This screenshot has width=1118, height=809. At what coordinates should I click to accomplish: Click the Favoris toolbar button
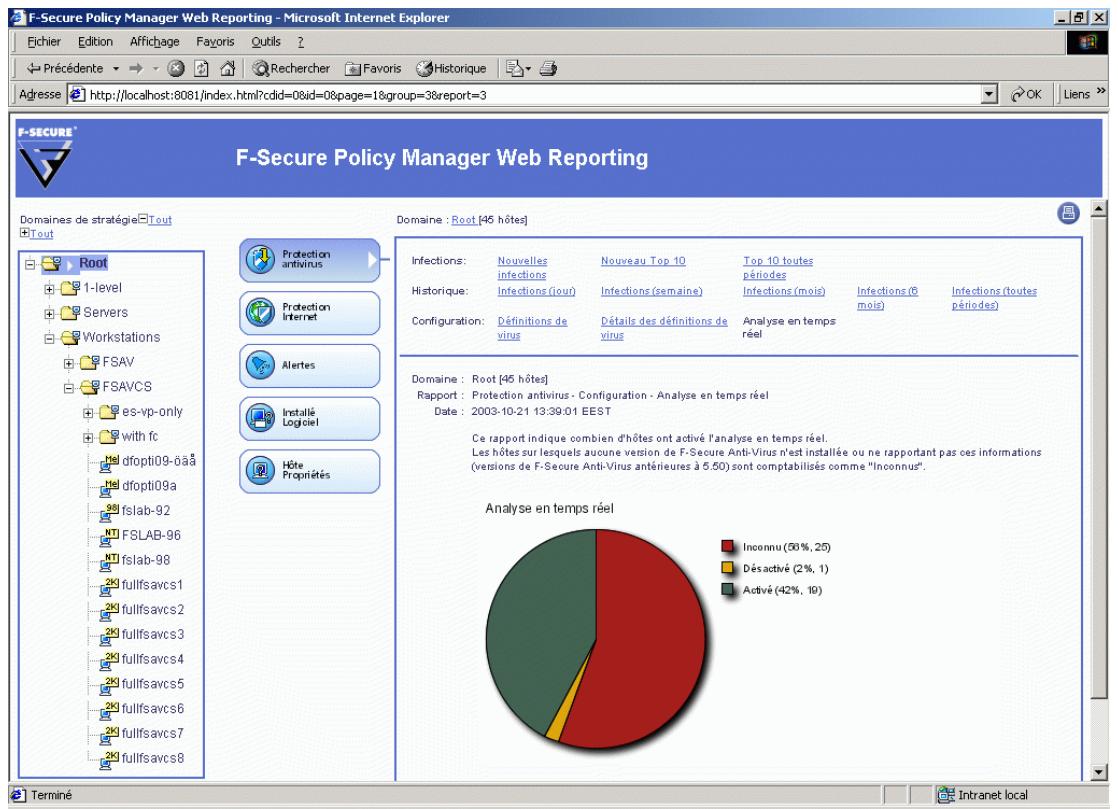[373, 68]
